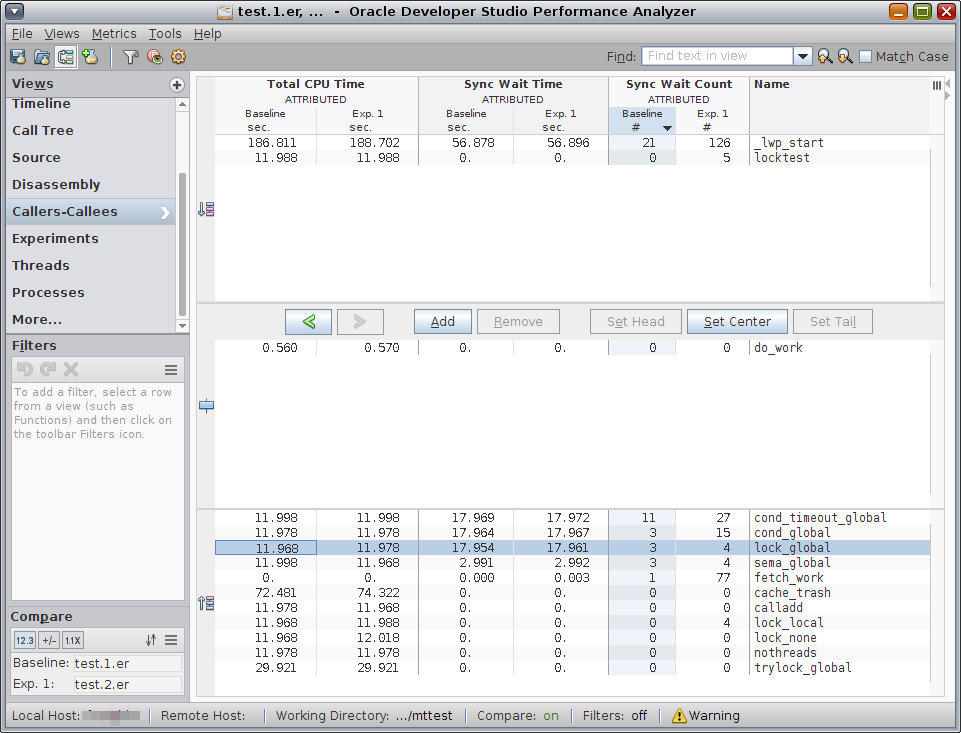Click the center function panel icon

point(207,405)
